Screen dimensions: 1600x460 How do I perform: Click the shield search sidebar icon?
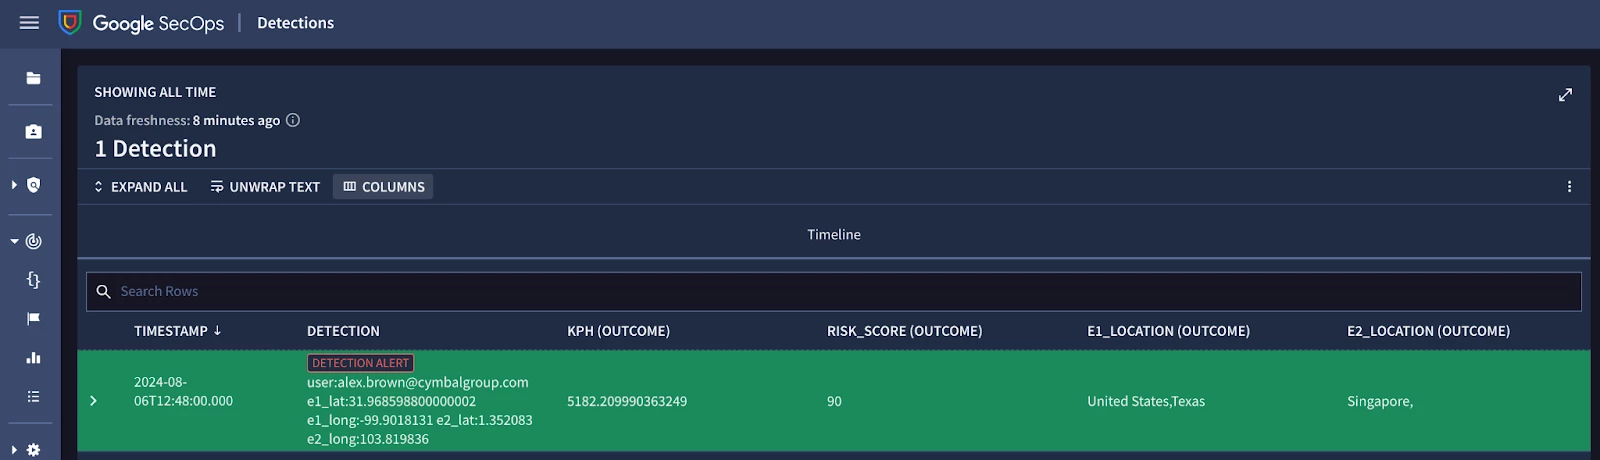click(x=33, y=185)
